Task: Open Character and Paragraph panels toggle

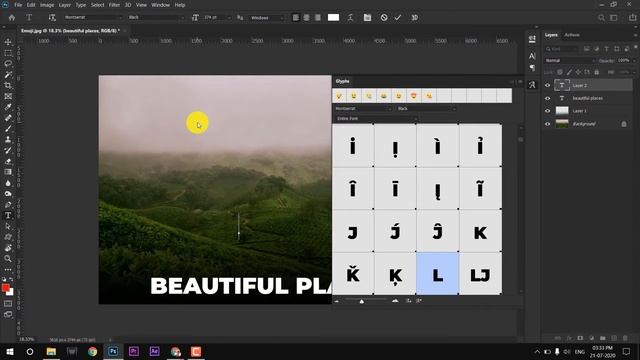Action: (x=367, y=18)
